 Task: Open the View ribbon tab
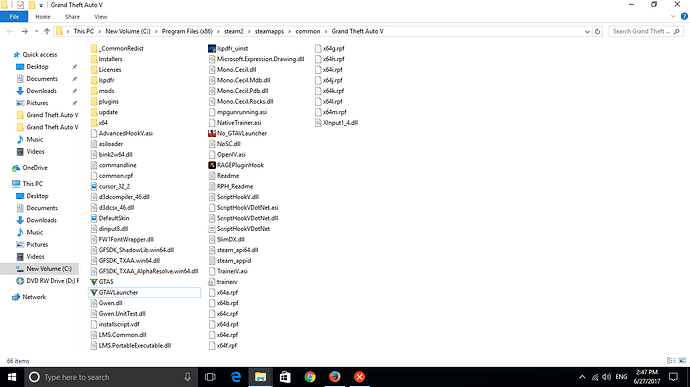[100, 17]
